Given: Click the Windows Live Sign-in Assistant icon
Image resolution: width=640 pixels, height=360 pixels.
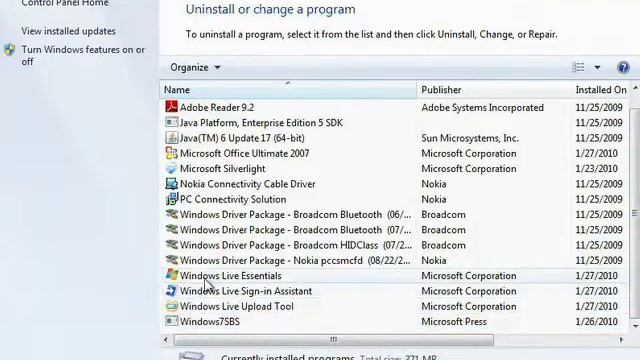Looking at the screenshot, I should coord(171,291).
